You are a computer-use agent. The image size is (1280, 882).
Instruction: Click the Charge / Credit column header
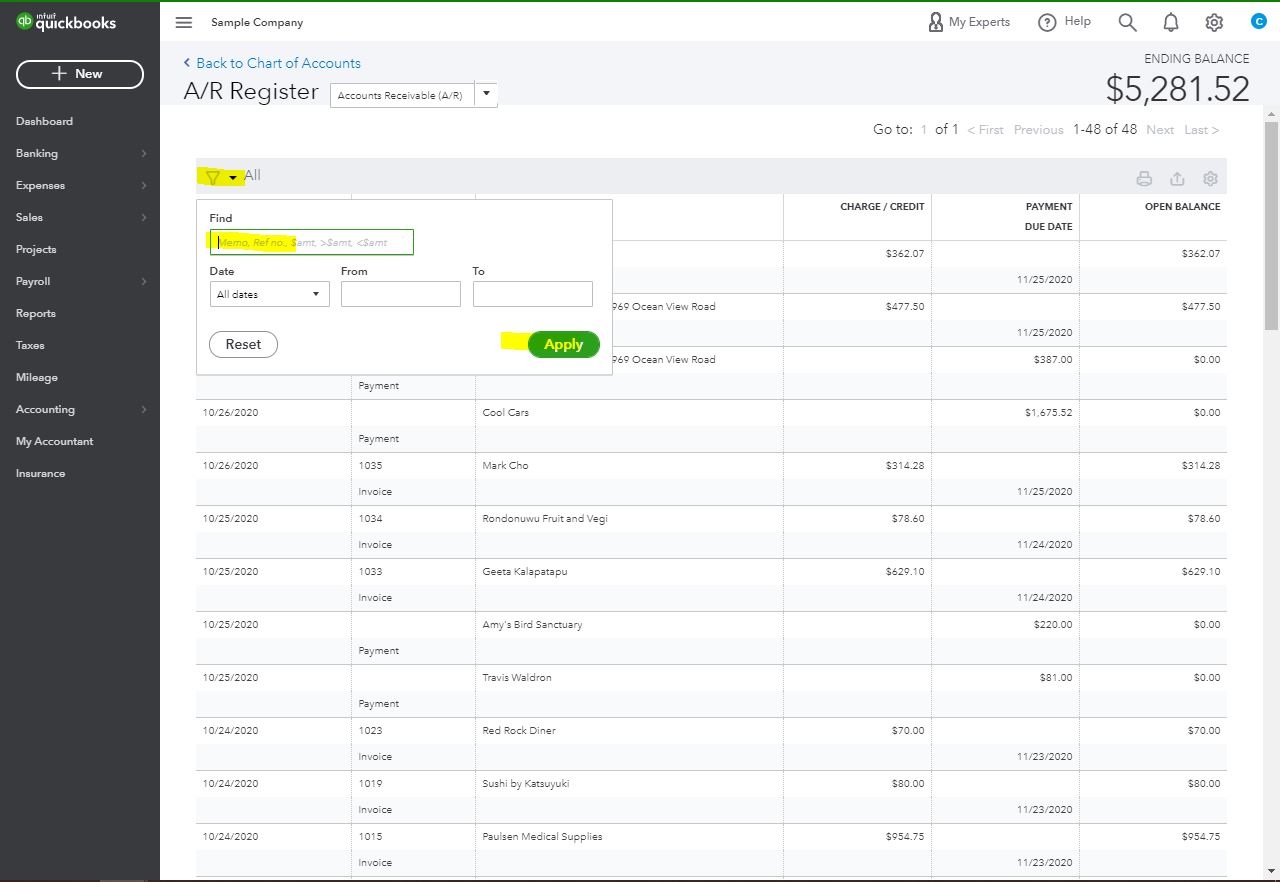[882, 206]
